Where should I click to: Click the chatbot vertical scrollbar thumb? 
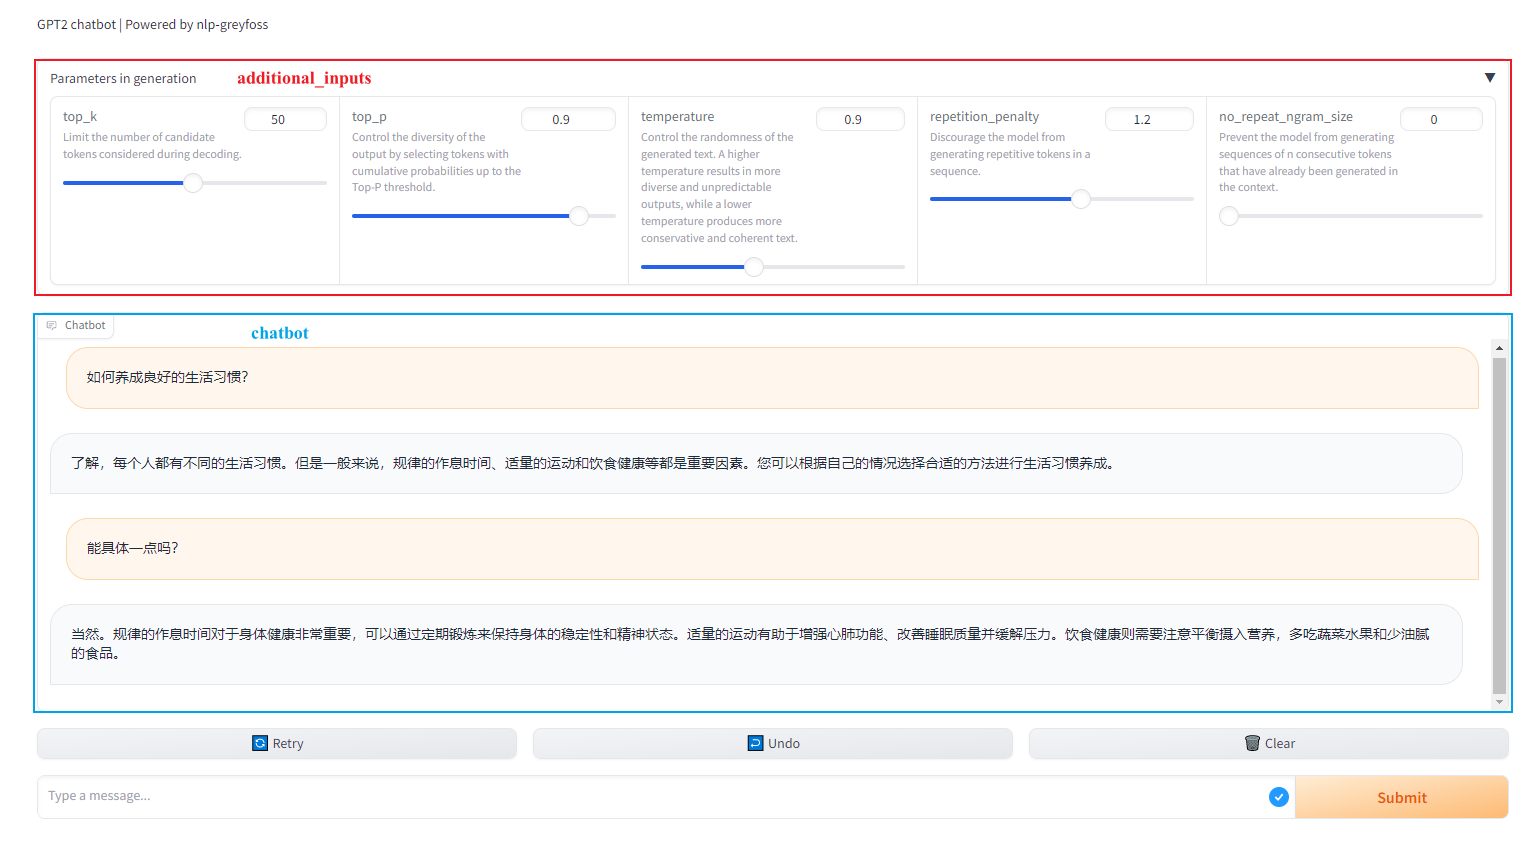1499,525
